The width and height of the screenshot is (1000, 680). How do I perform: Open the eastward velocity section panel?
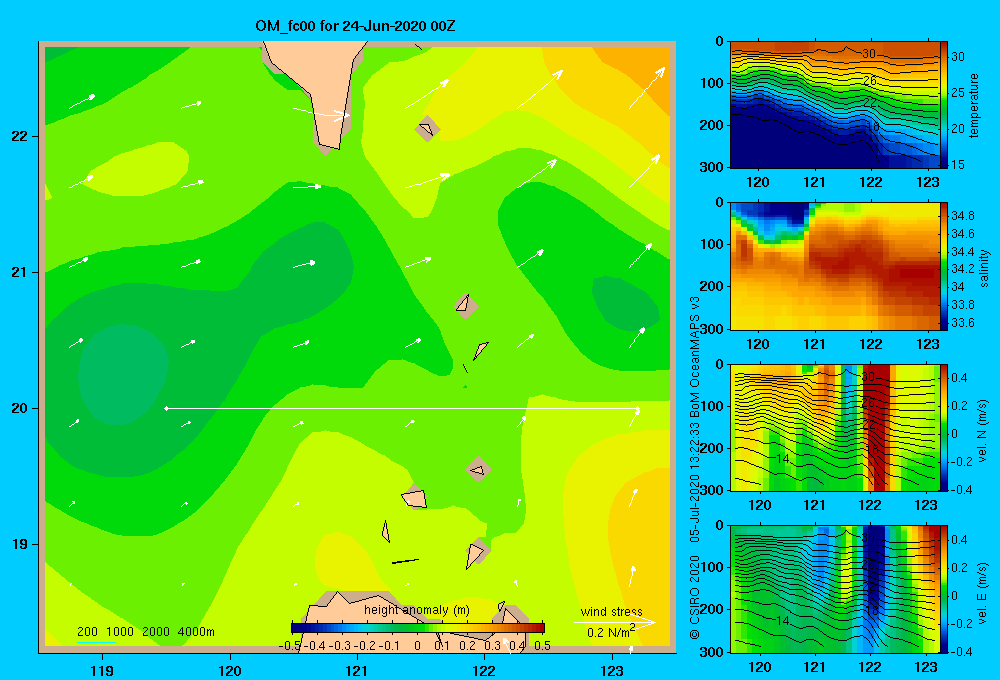point(834,589)
